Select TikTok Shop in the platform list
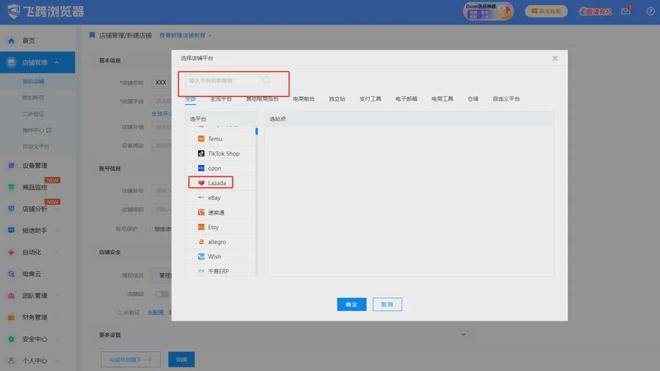The image size is (660, 371). tap(221, 153)
